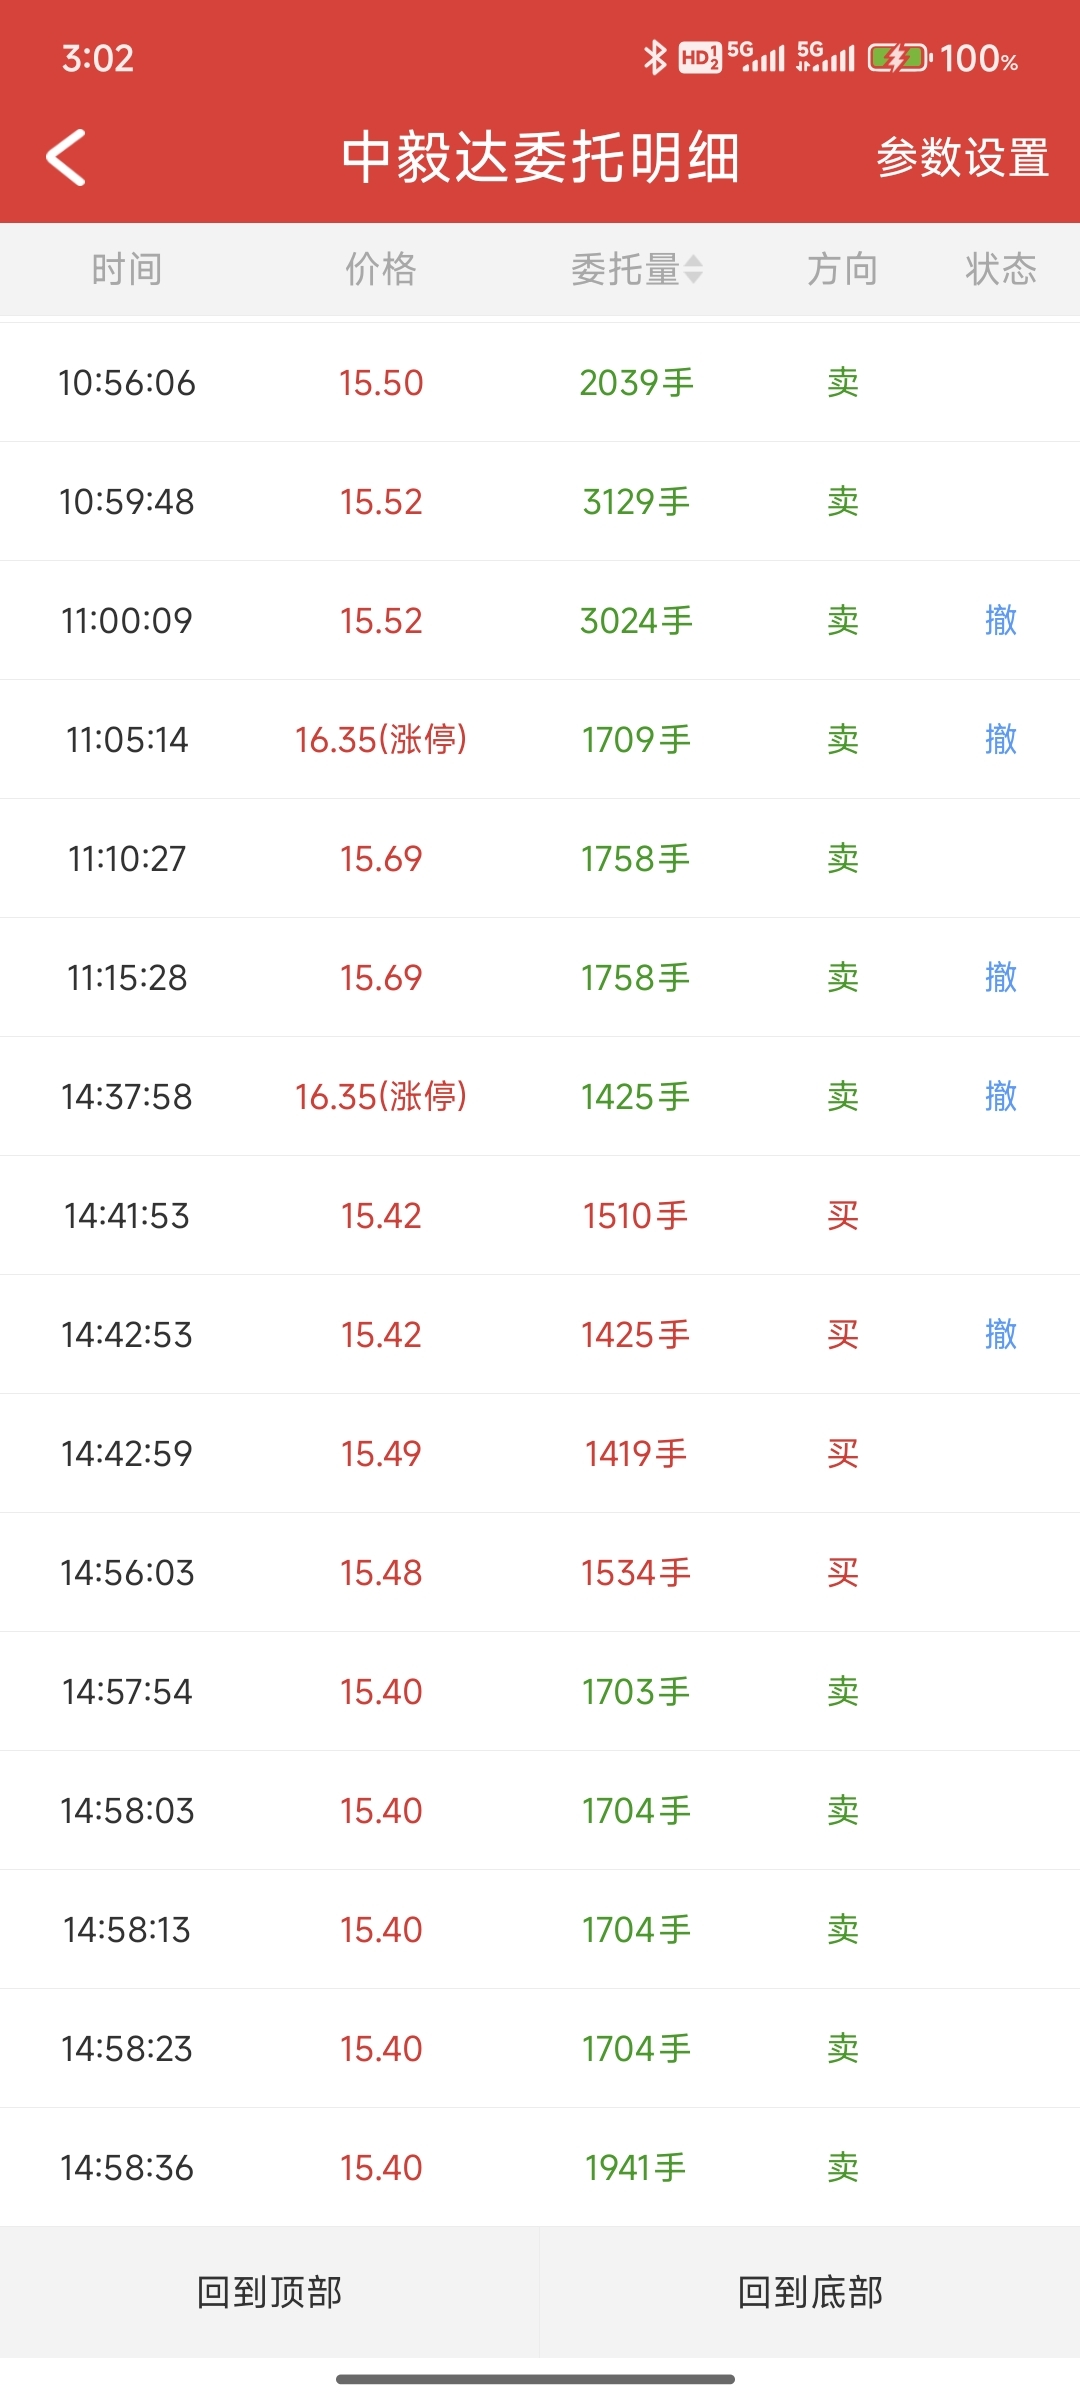Tap 撤 status on 14:42:53 row

[x=1001, y=1334]
